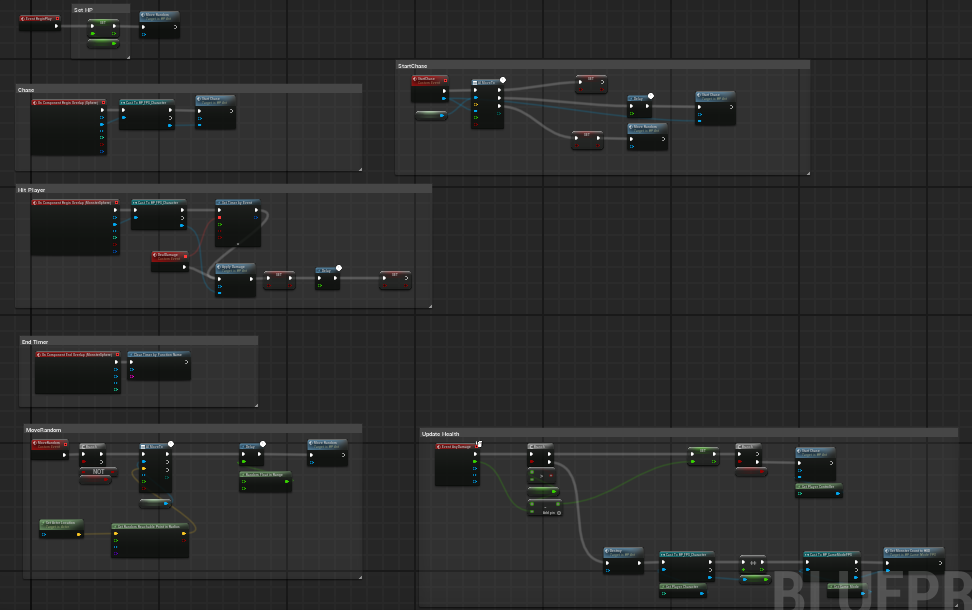Select the Hit Player comment box title

[x=32, y=190]
